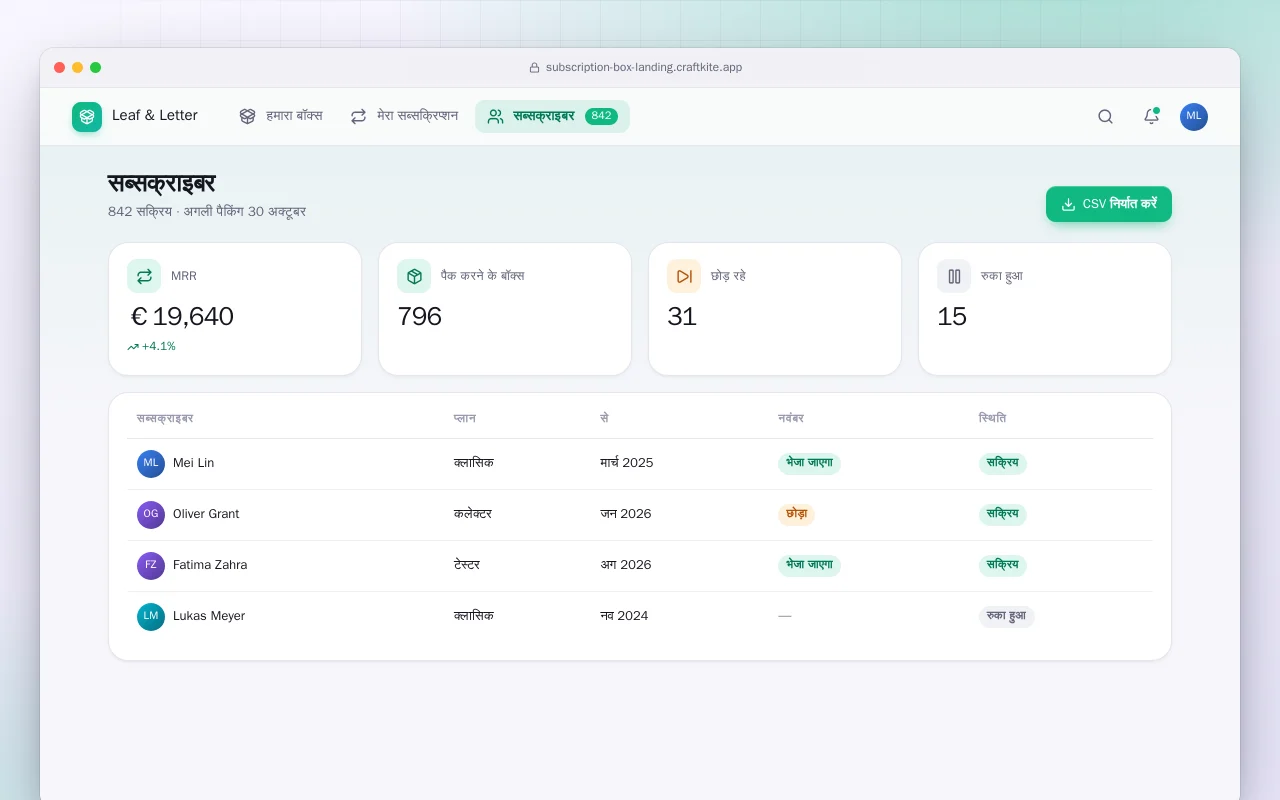Click Fatima Zahra's सक्रिय status badge
This screenshot has width=1280, height=800.
[x=1003, y=566]
